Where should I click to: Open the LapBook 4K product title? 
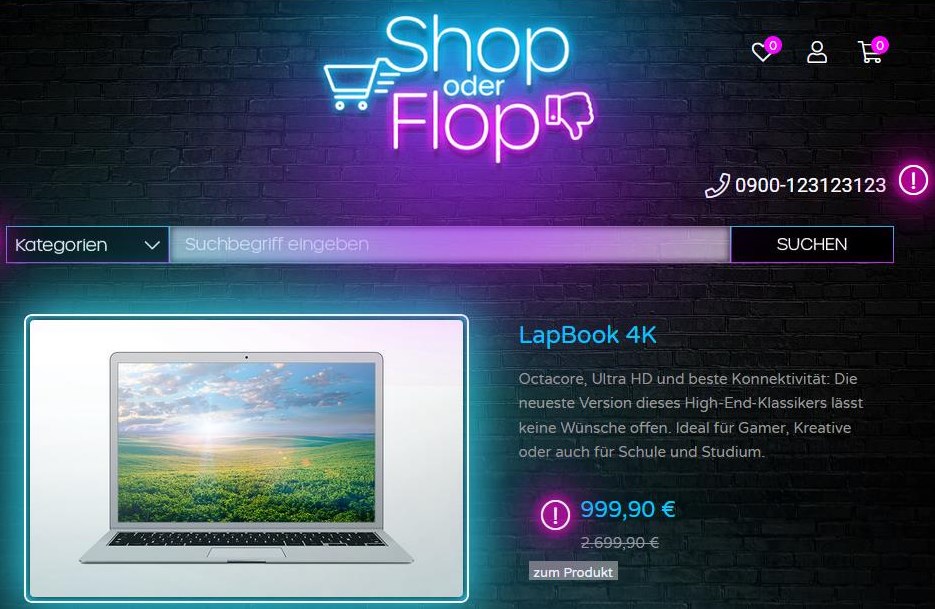coord(587,335)
